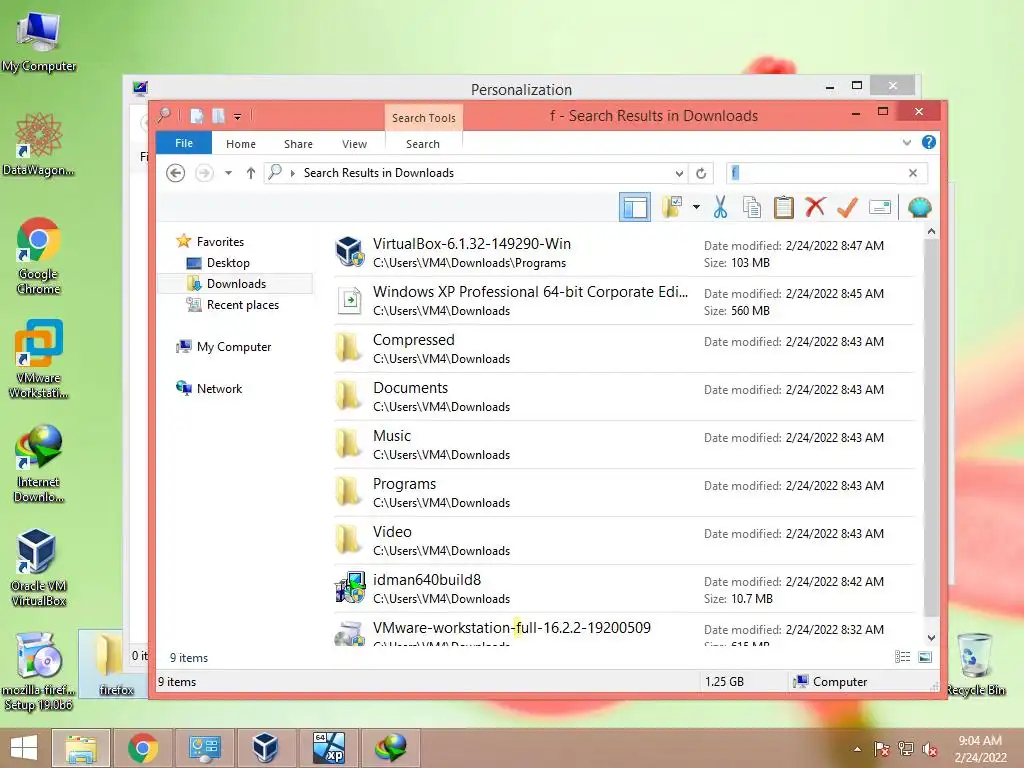This screenshot has height=768, width=1024.
Task: Select My Computer in navigation pane
Action: click(234, 347)
